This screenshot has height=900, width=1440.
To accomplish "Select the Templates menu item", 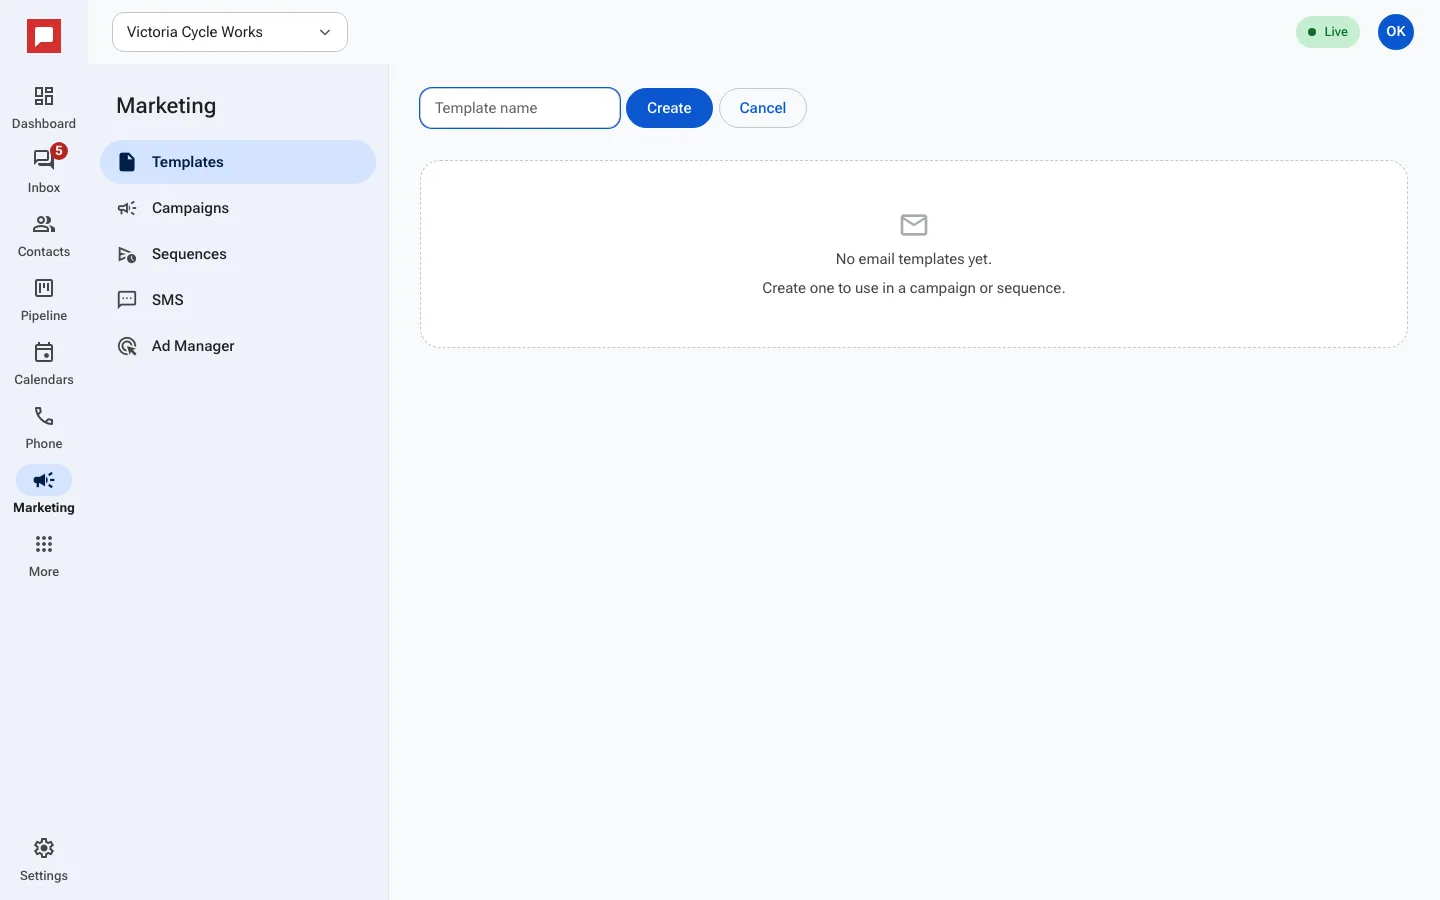I will 238,162.
